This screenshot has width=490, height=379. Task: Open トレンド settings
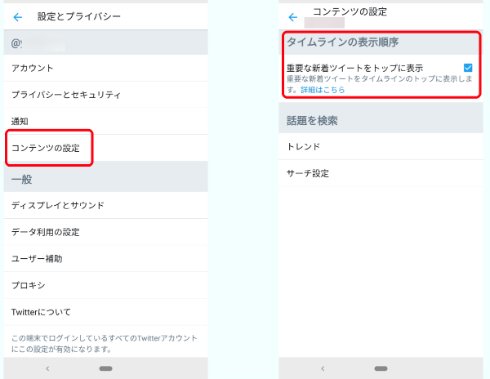pos(381,146)
